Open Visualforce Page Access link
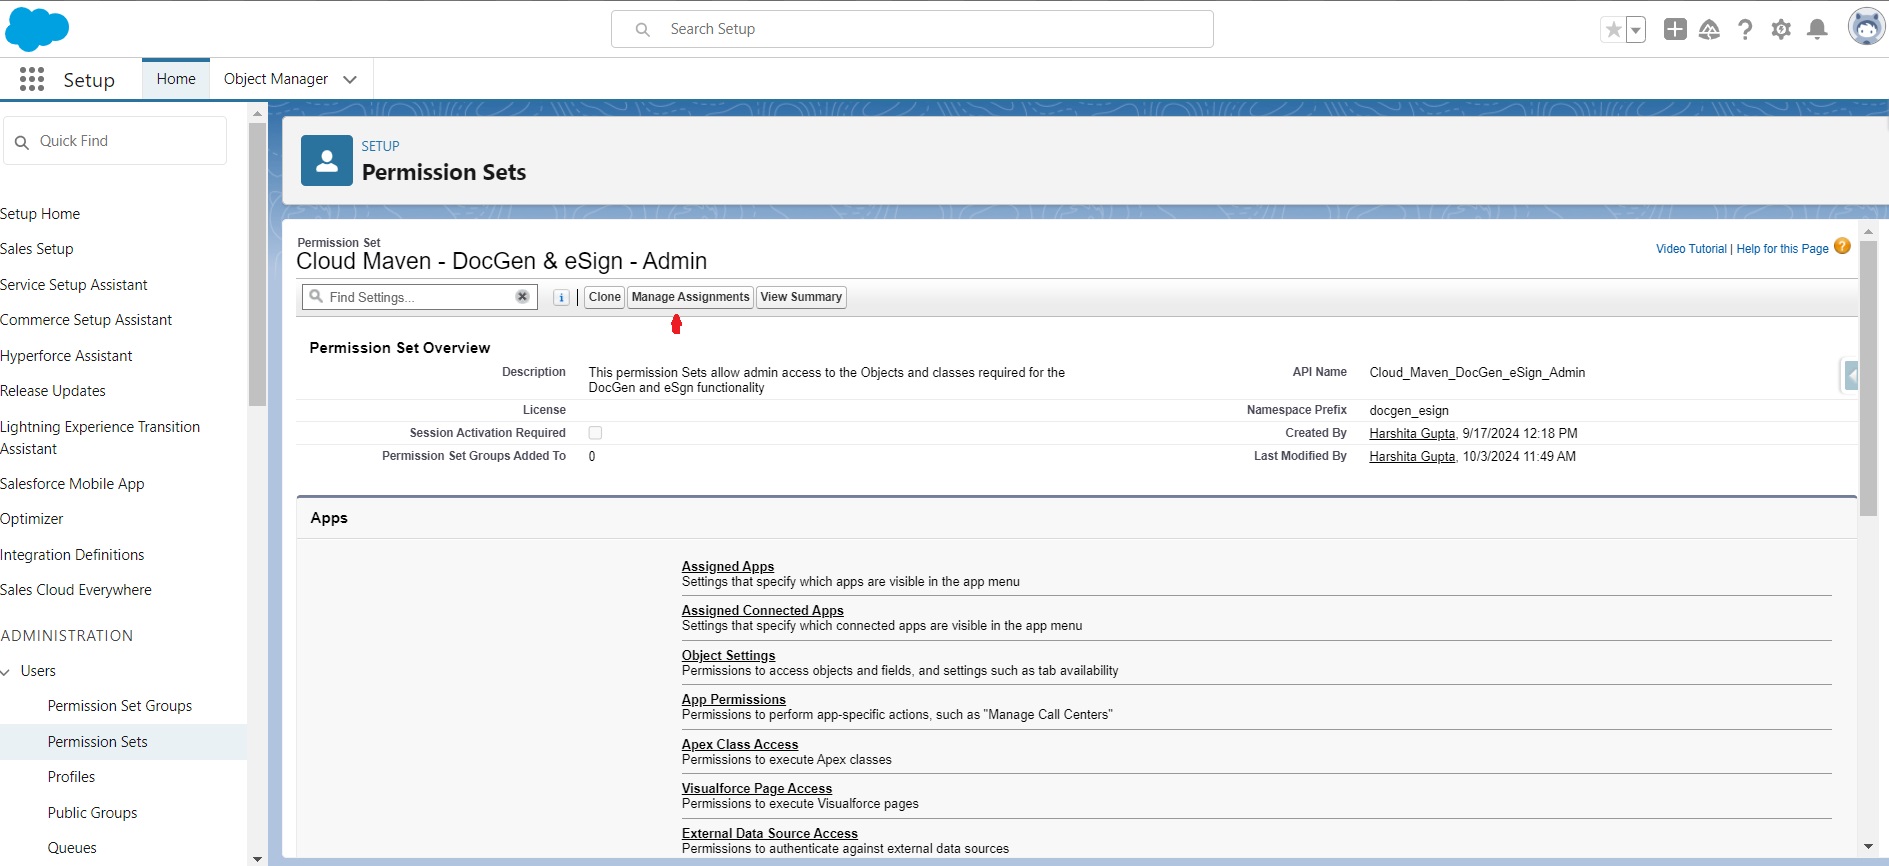The width and height of the screenshot is (1889, 866). (x=757, y=788)
